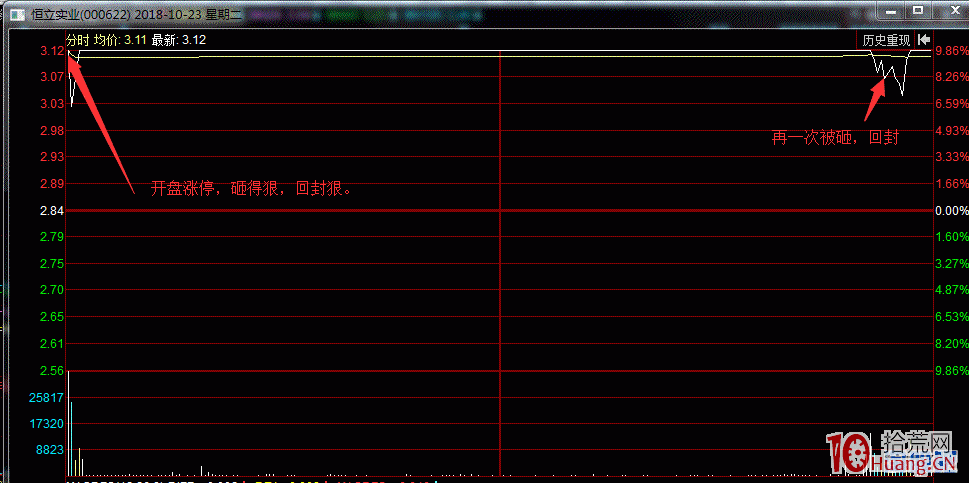Click the 2.84 previous close price label
969x483 pixels.
point(53,211)
